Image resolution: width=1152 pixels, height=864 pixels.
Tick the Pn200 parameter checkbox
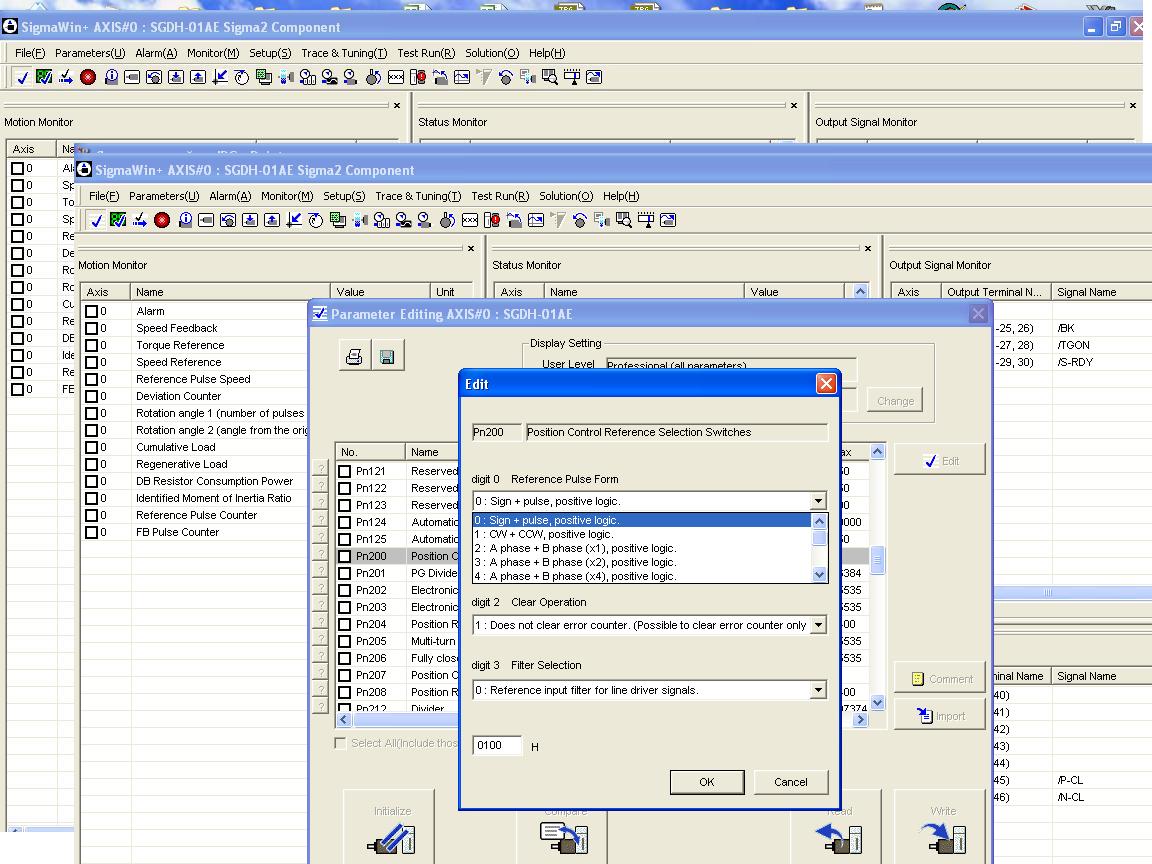[345, 556]
